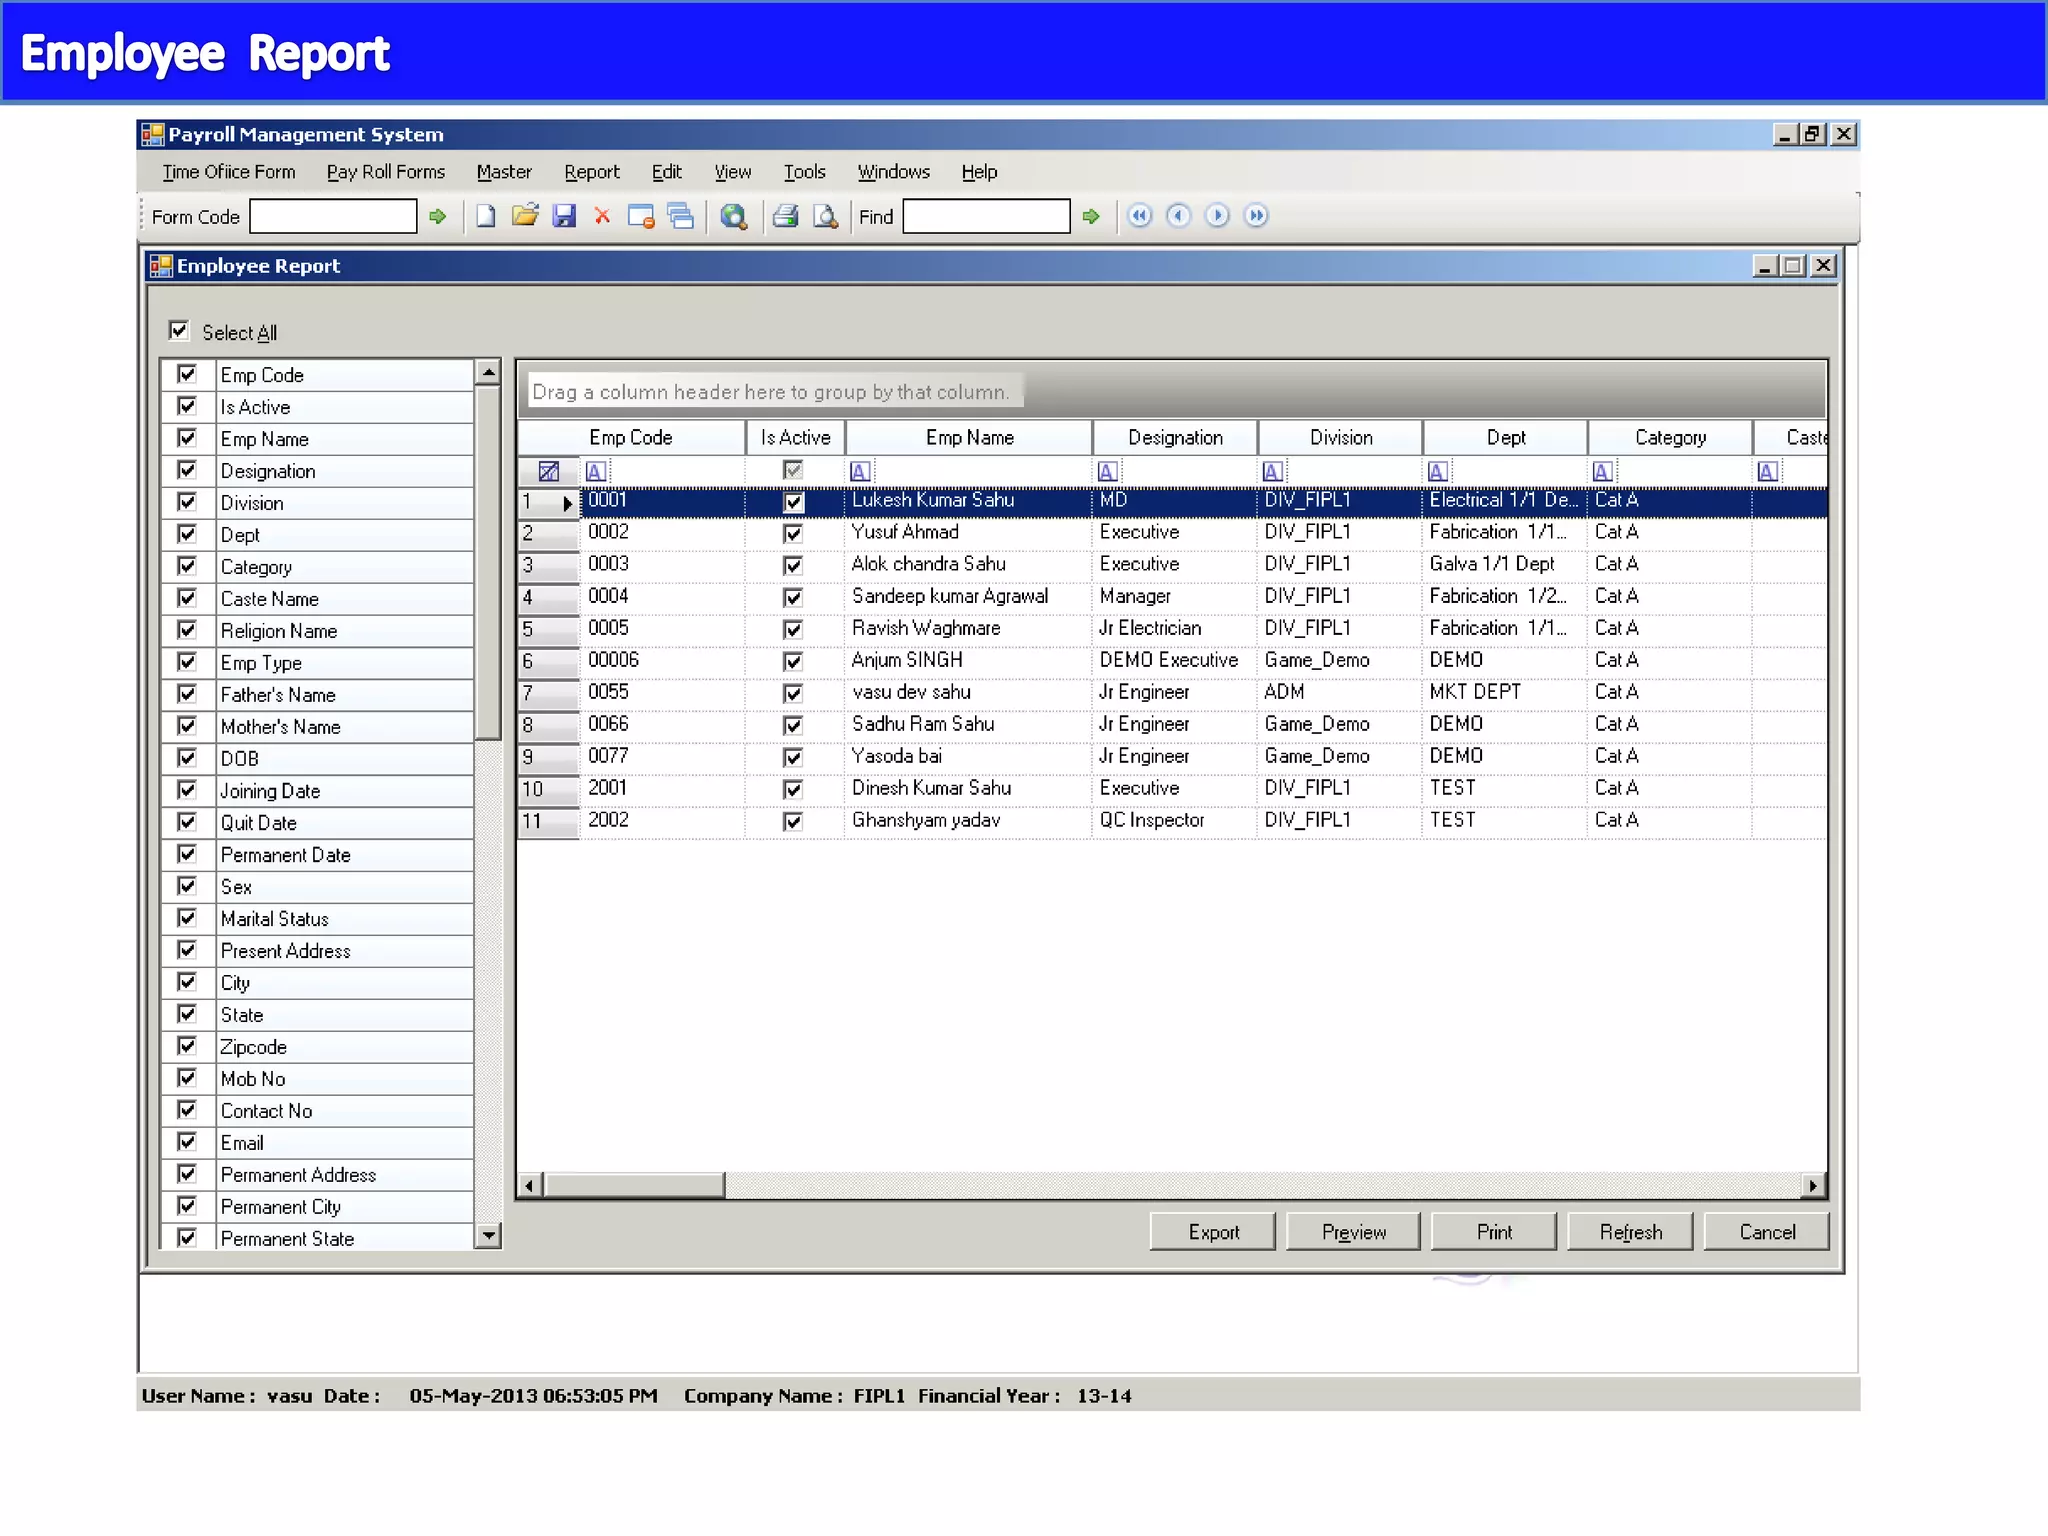2048x1536 pixels.
Task: Click the cascade windows toolbar icon
Action: (x=681, y=216)
